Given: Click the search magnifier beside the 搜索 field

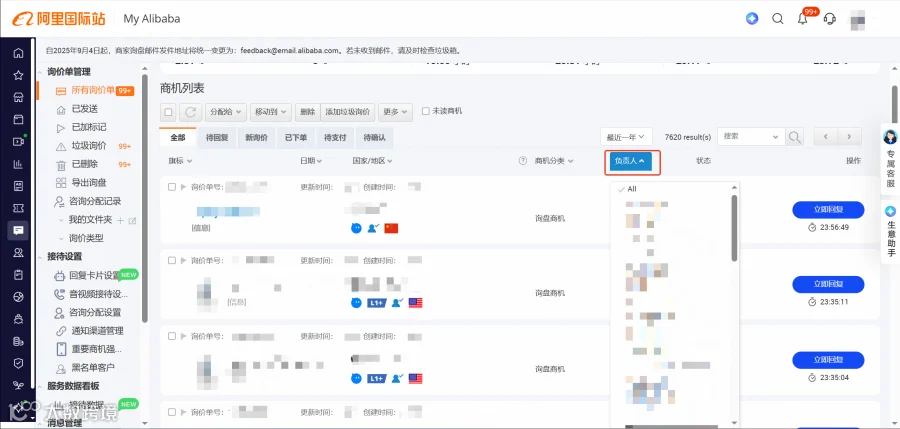Looking at the screenshot, I should [794, 137].
